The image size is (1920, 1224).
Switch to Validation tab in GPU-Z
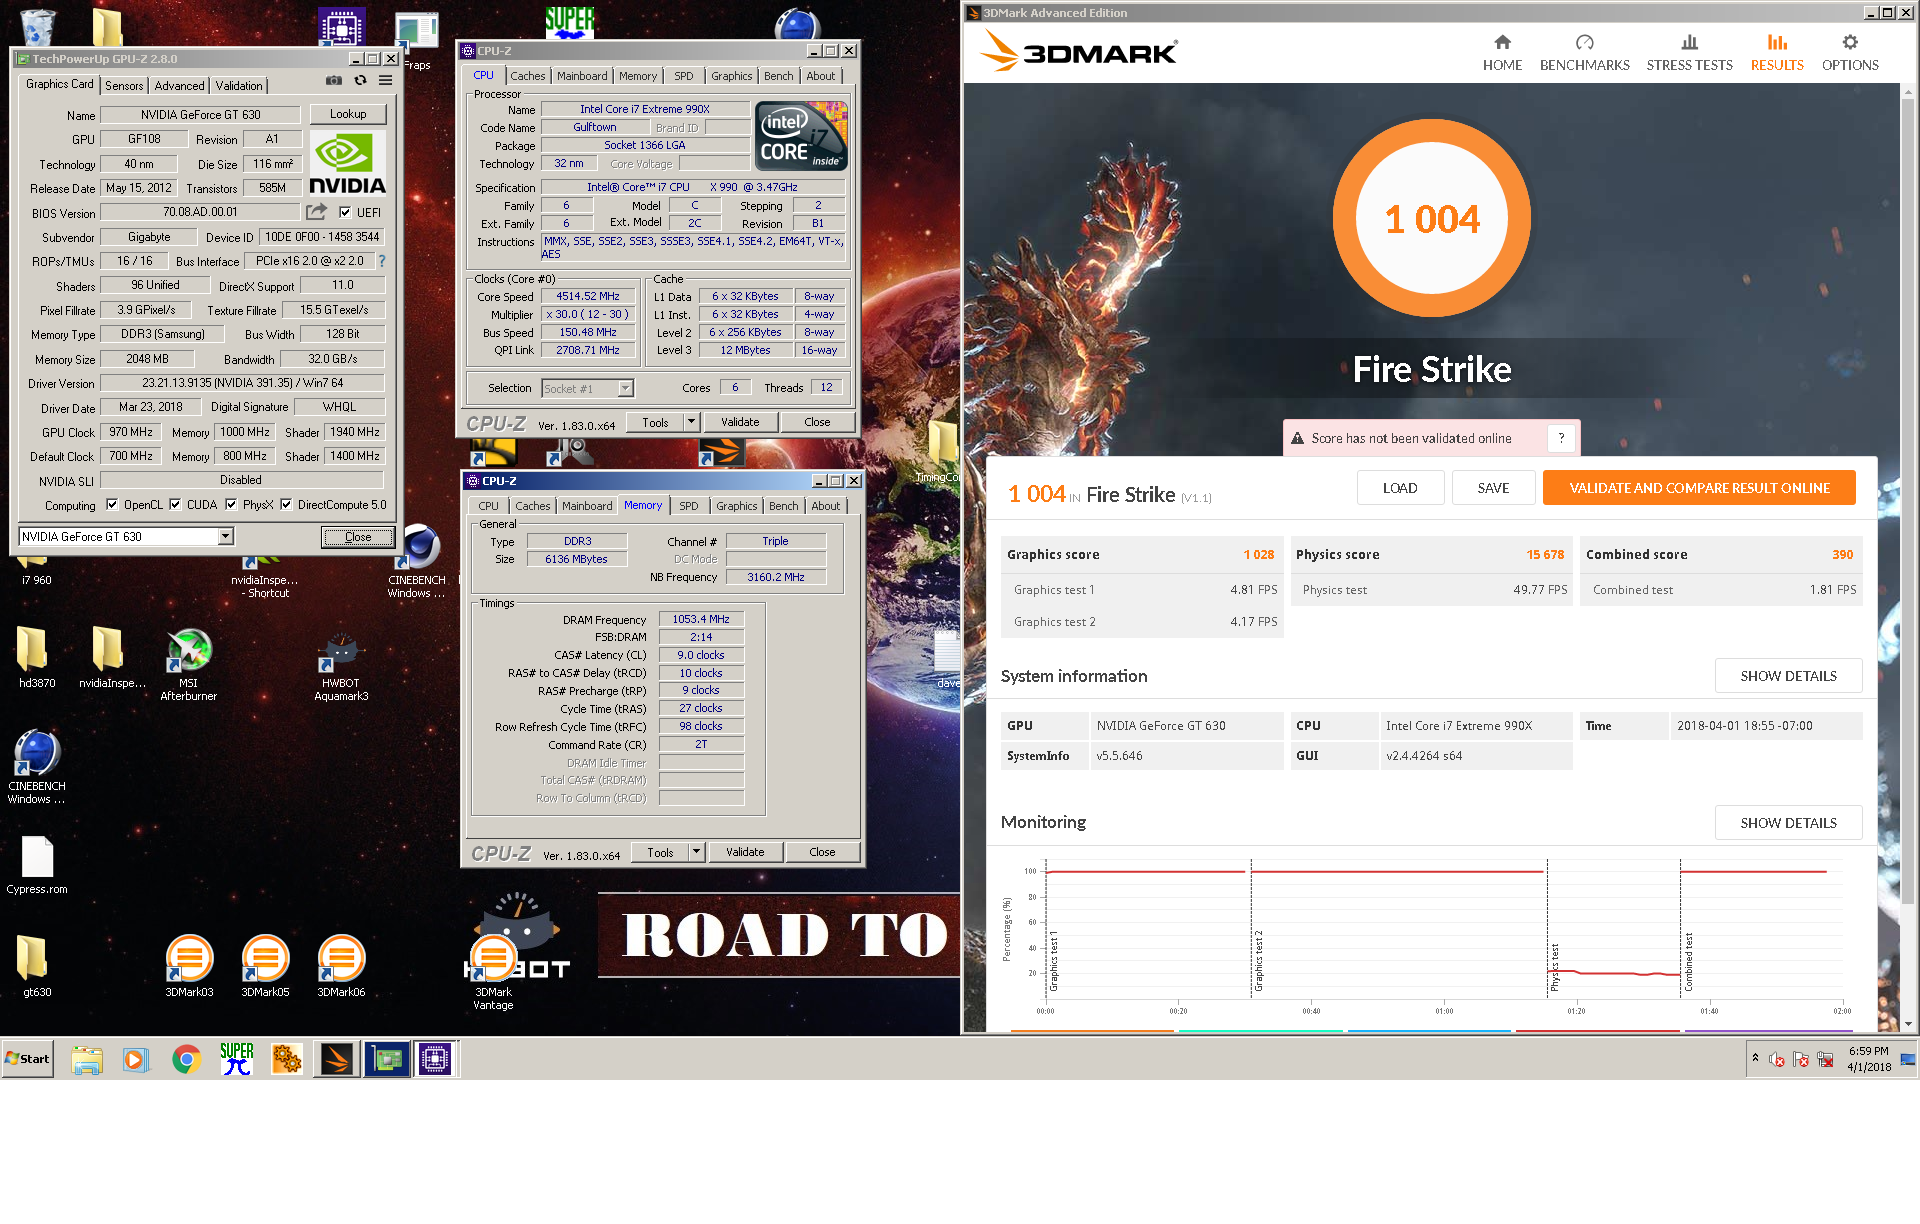[x=239, y=86]
